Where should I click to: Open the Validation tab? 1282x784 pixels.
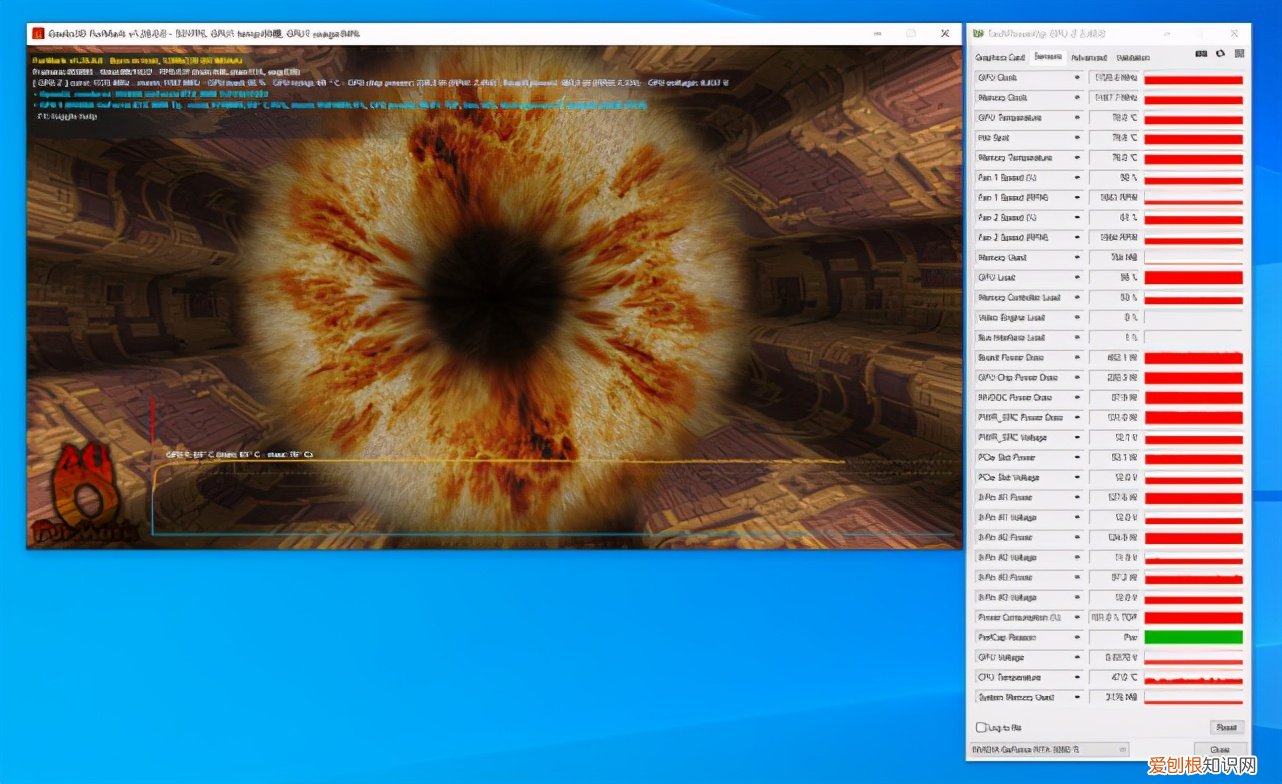(1133, 58)
